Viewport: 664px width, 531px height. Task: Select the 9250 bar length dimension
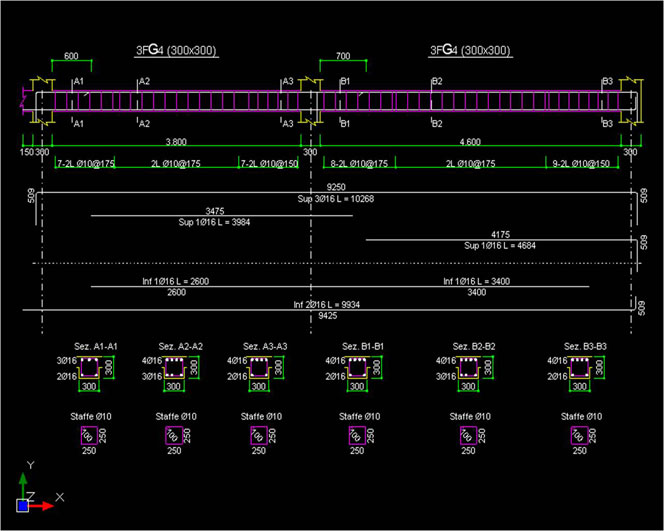point(336,187)
